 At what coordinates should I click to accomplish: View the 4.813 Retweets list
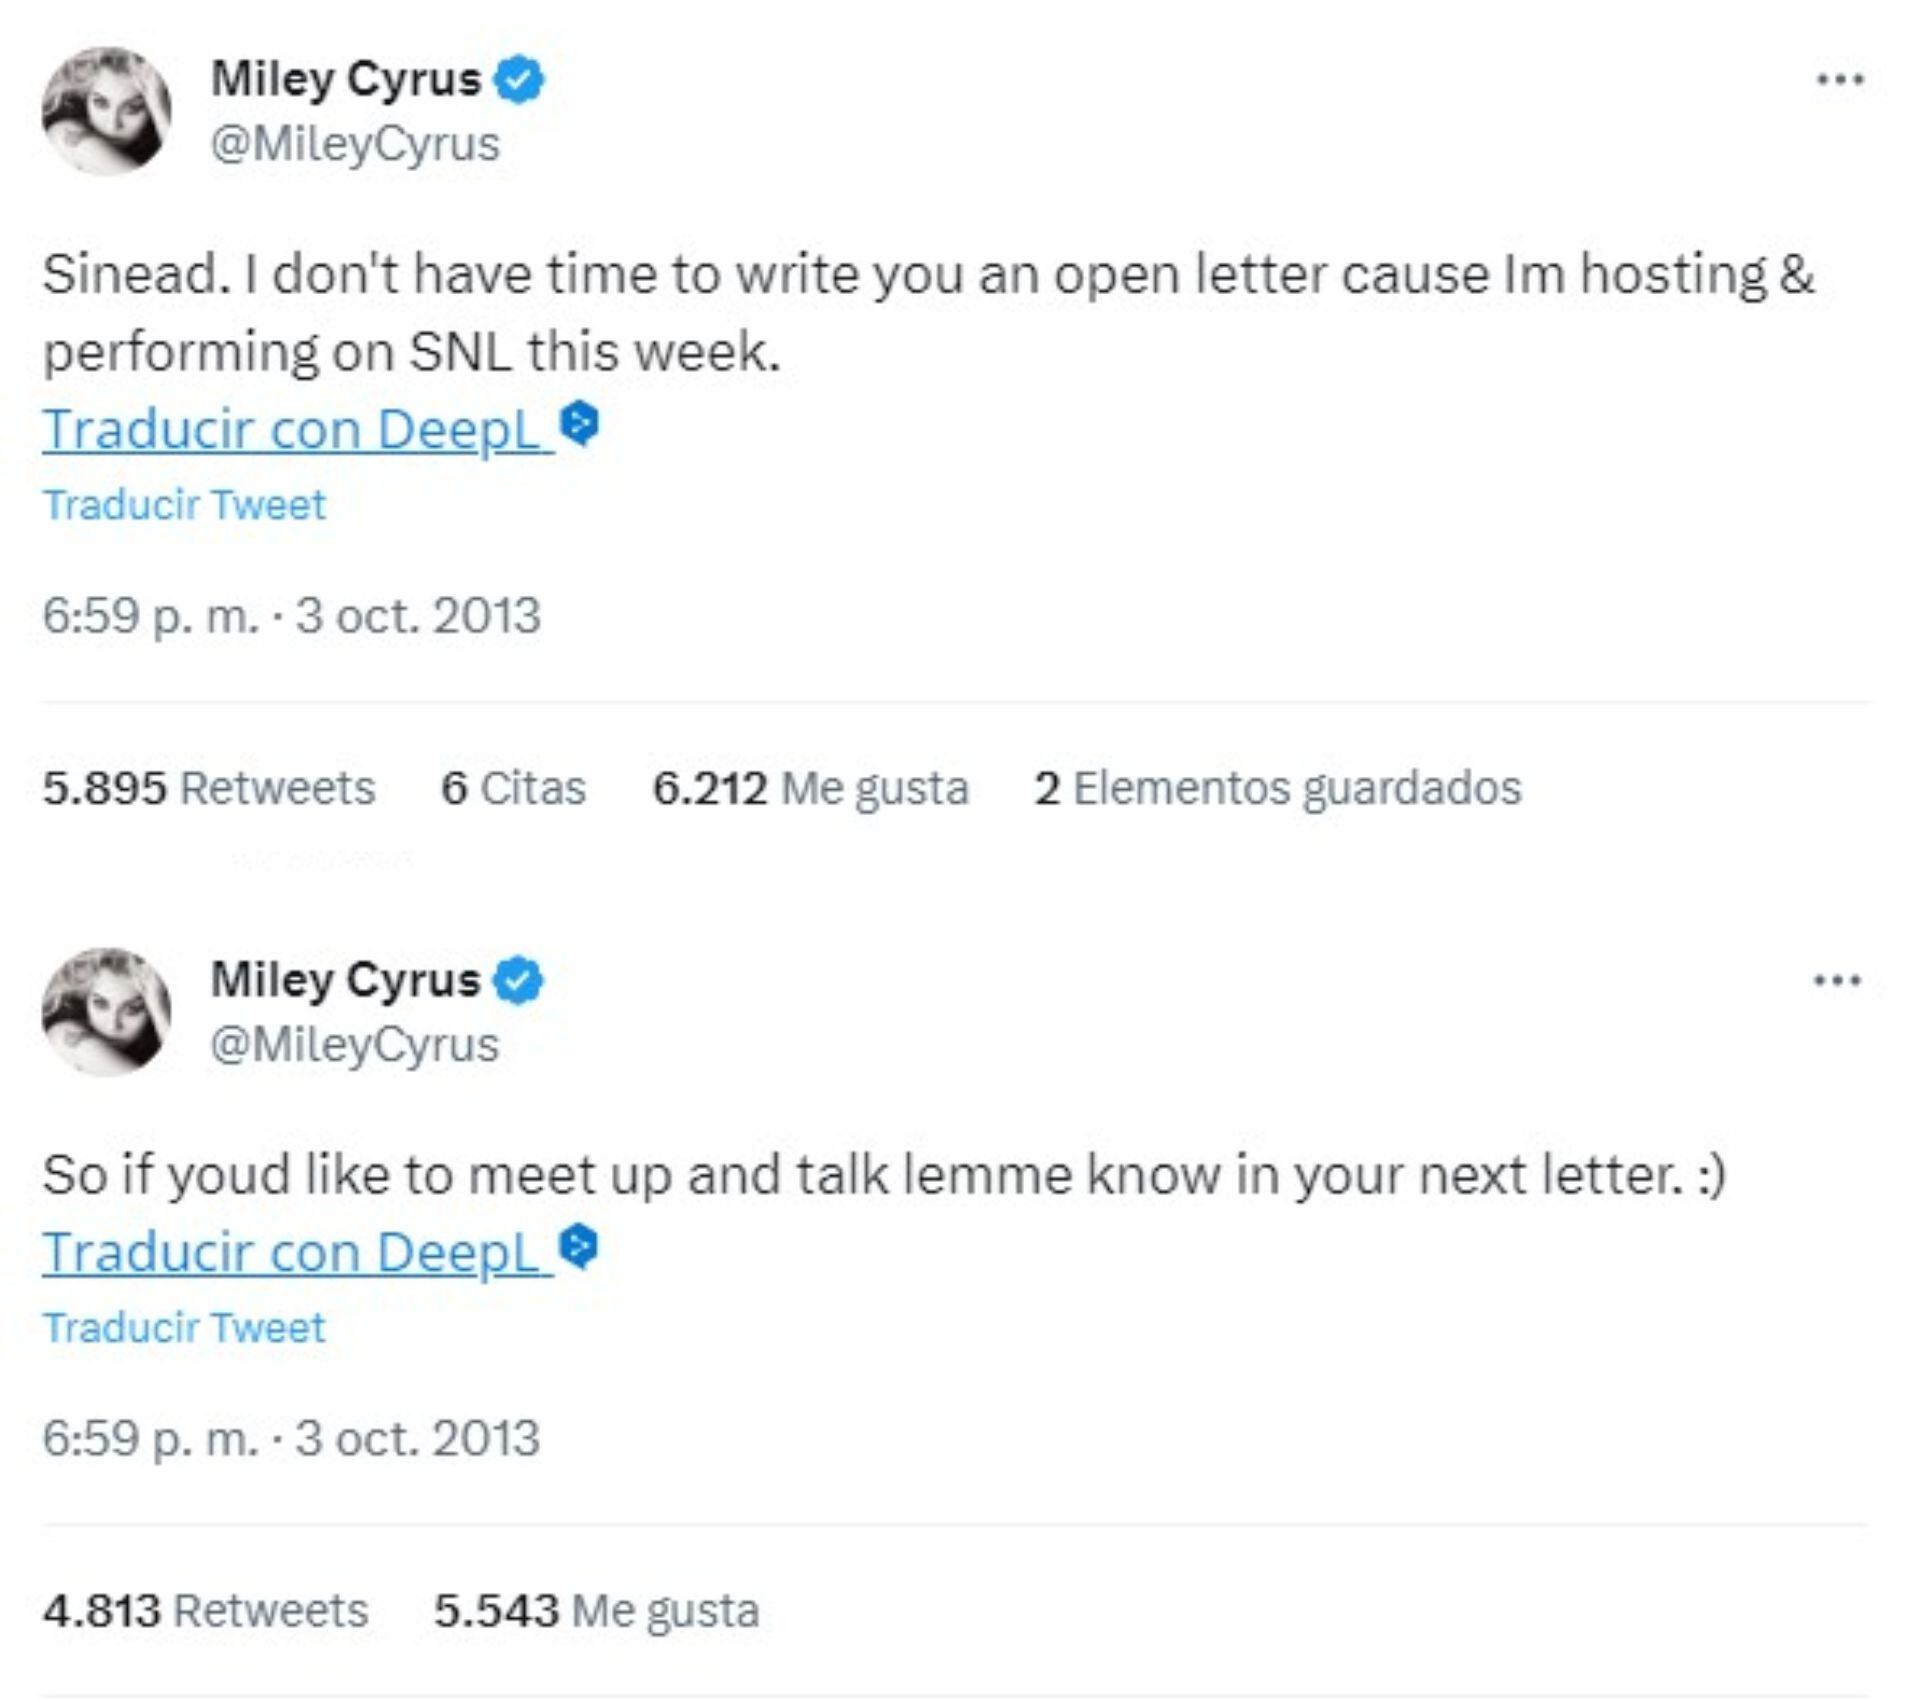(x=205, y=1611)
